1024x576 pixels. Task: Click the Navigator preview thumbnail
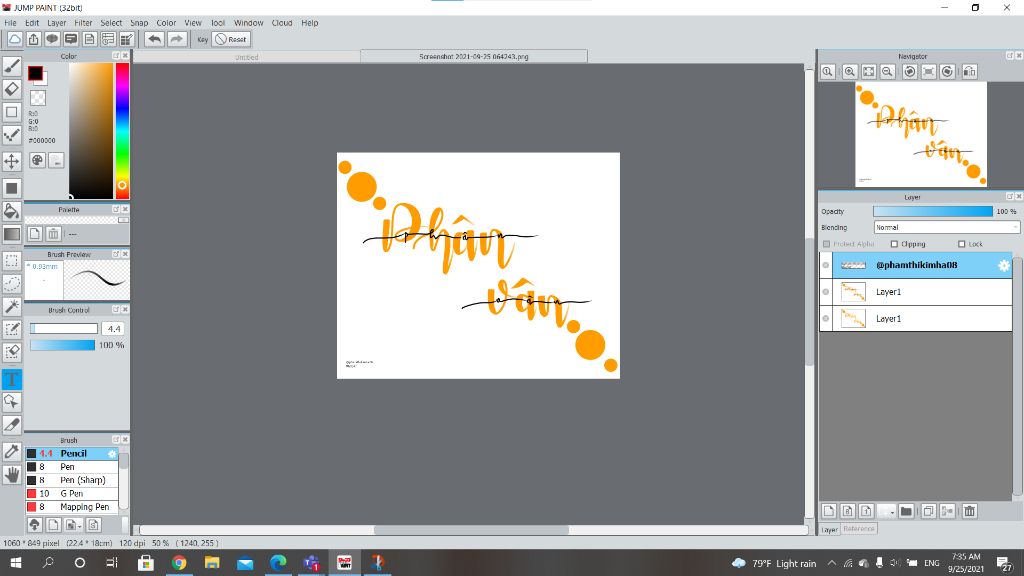tap(921, 134)
